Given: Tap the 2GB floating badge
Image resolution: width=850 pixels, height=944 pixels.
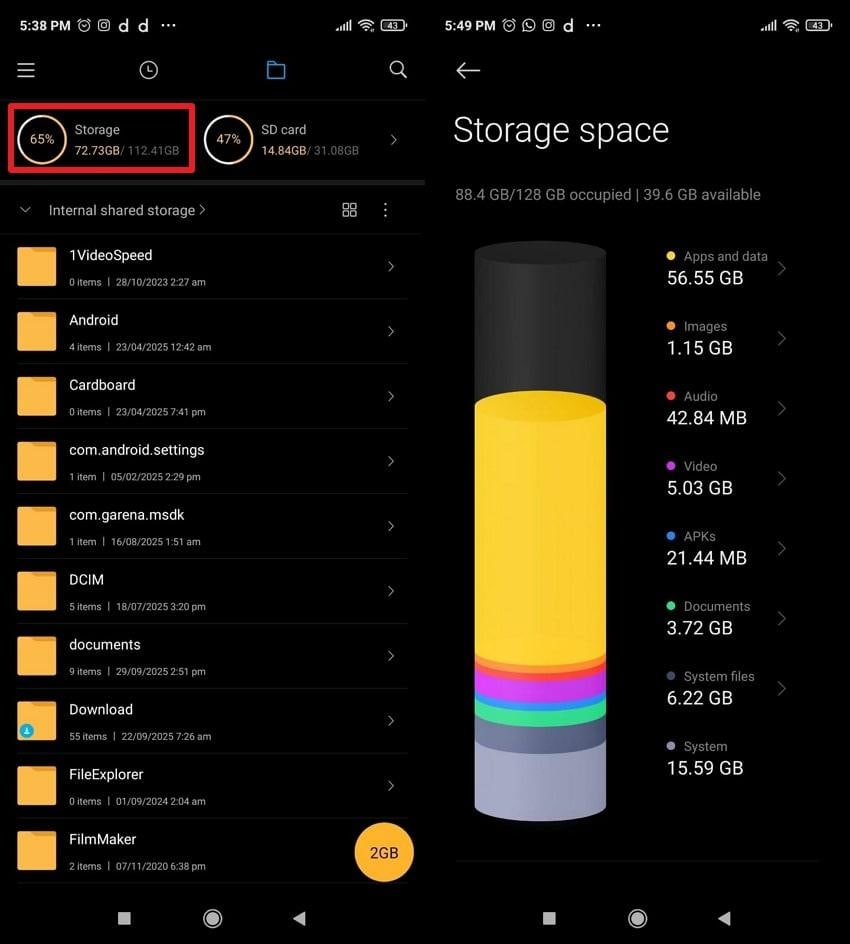Looking at the screenshot, I should pyautogui.click(x=384, y=852).
